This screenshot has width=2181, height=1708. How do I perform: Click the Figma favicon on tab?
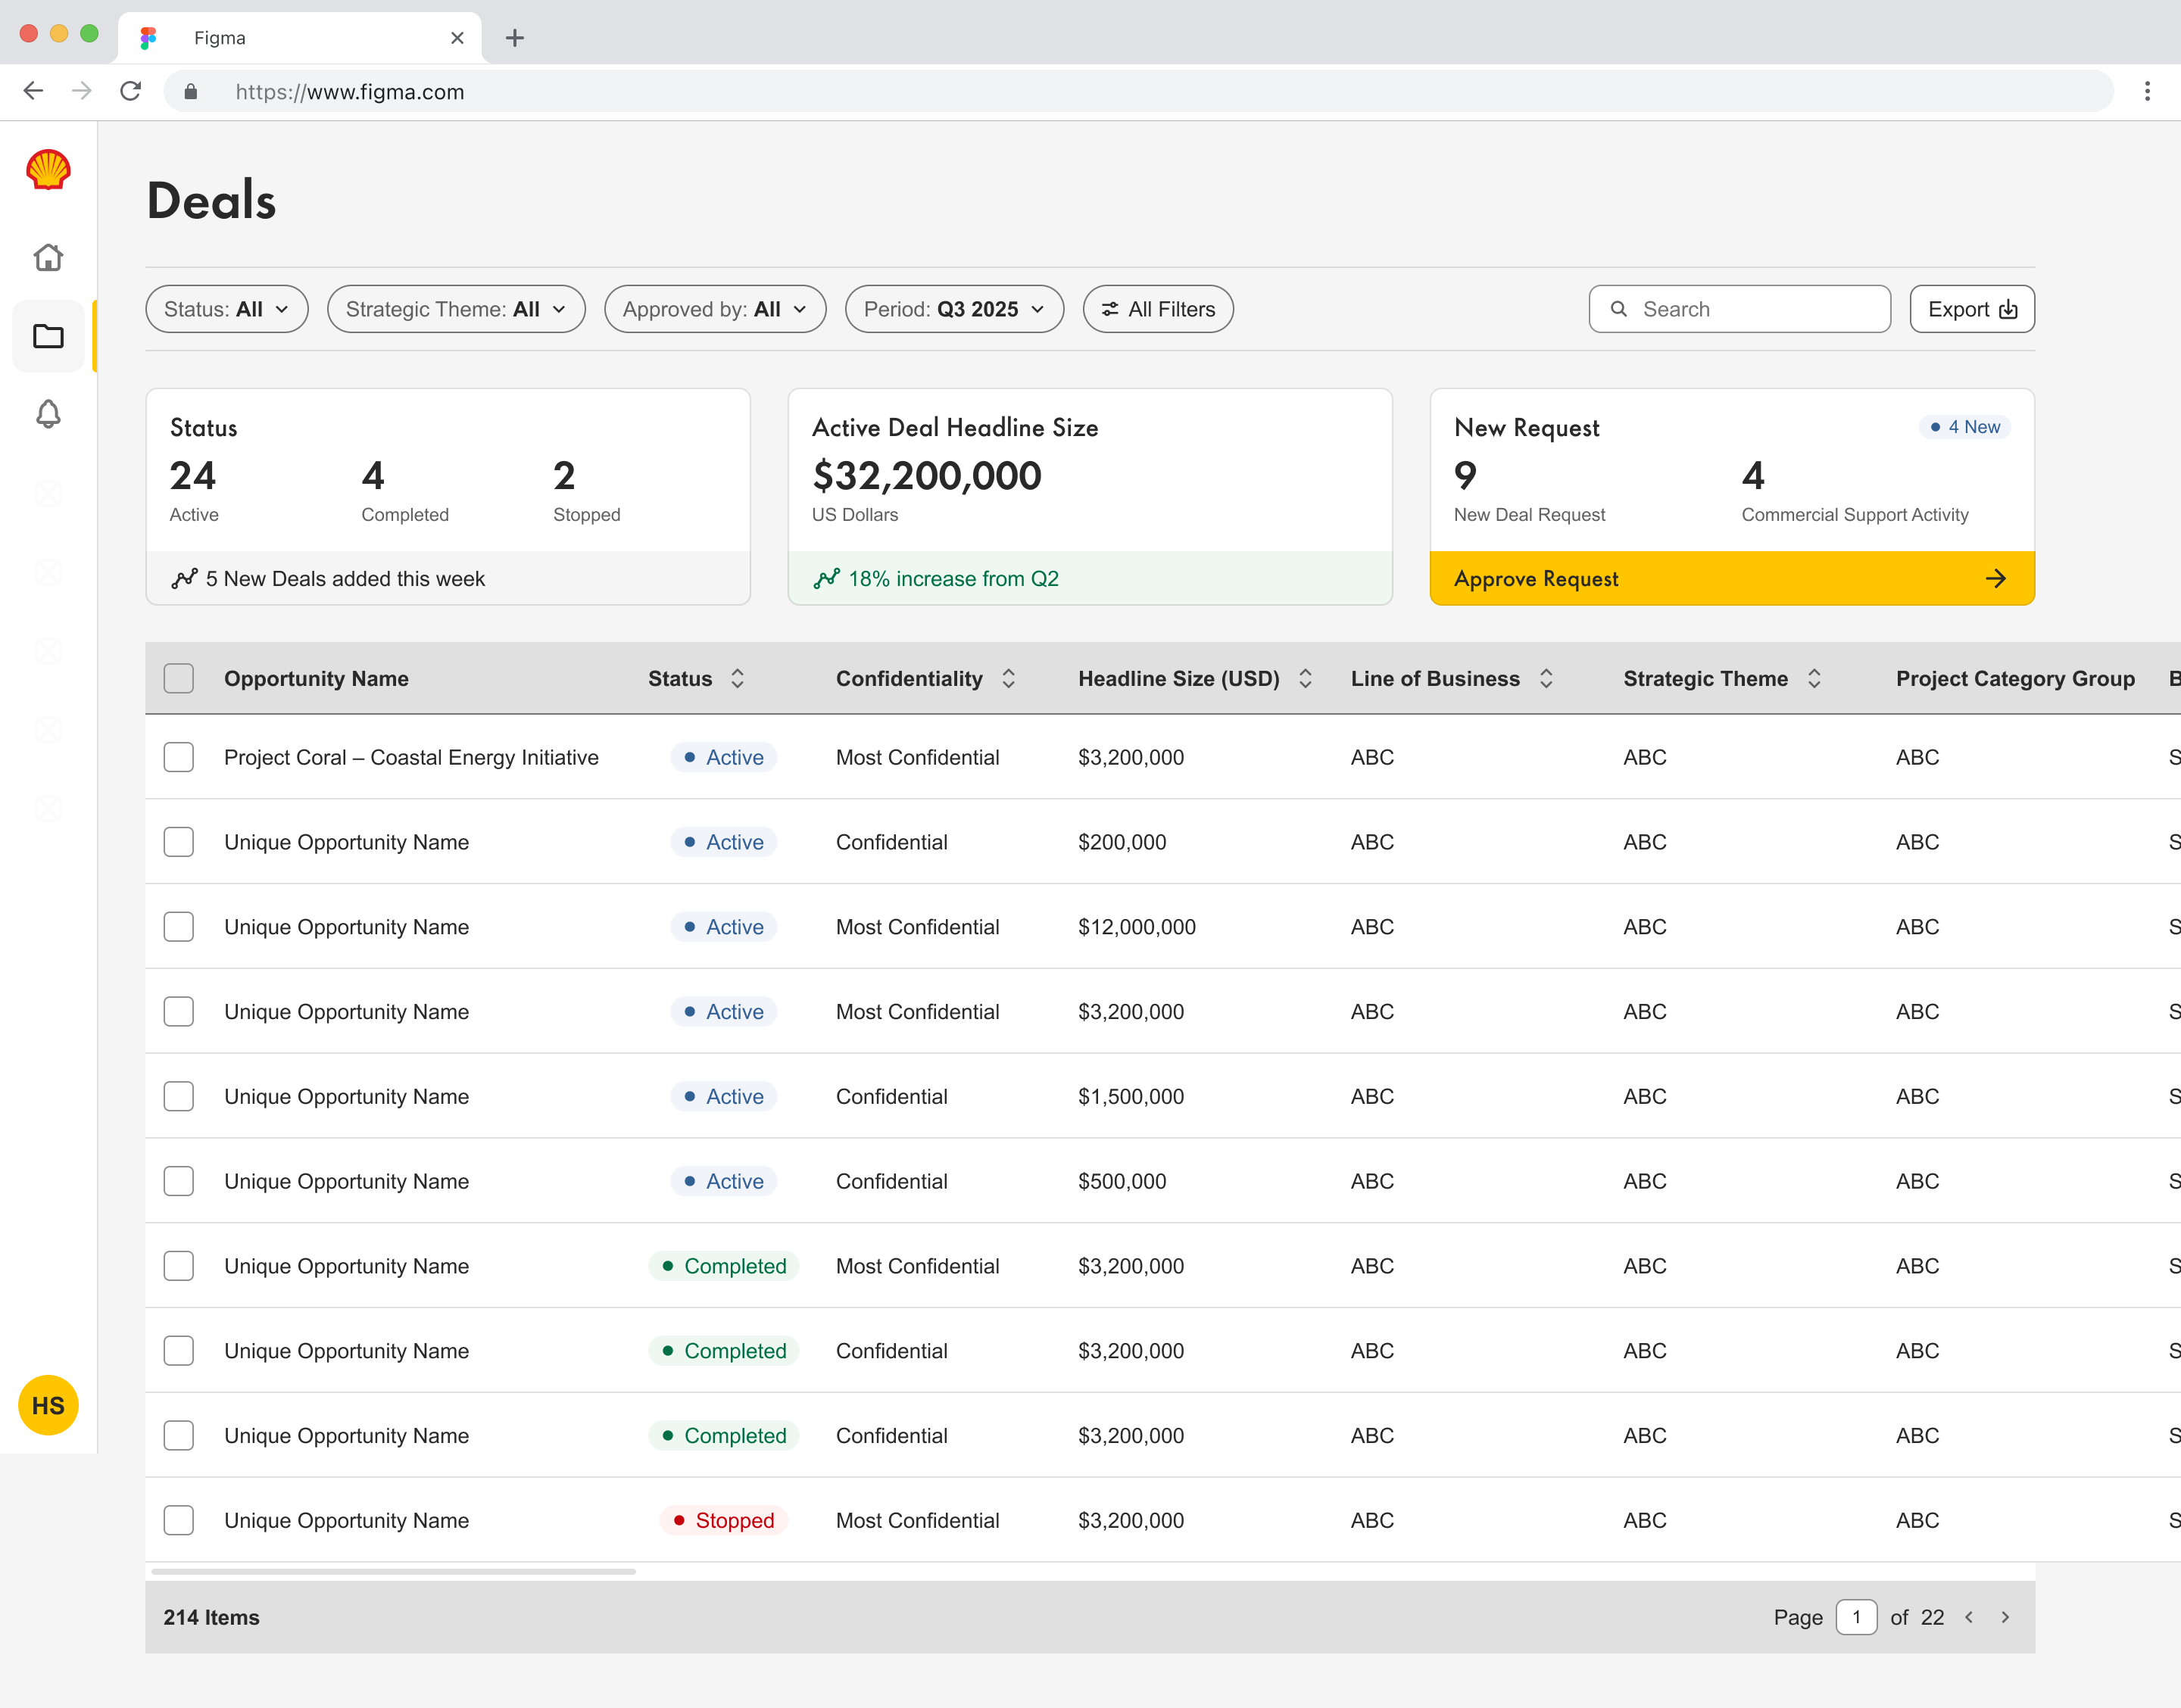tap(148, 38)
